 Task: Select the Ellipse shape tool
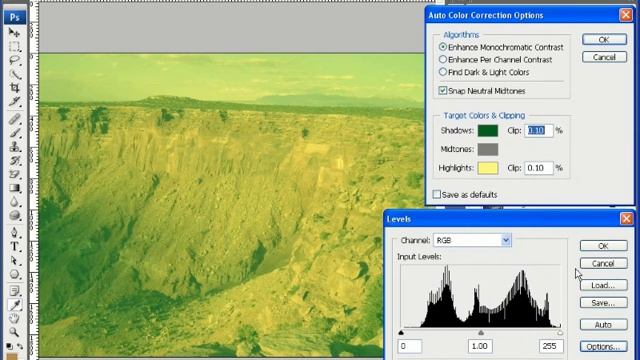14,274
